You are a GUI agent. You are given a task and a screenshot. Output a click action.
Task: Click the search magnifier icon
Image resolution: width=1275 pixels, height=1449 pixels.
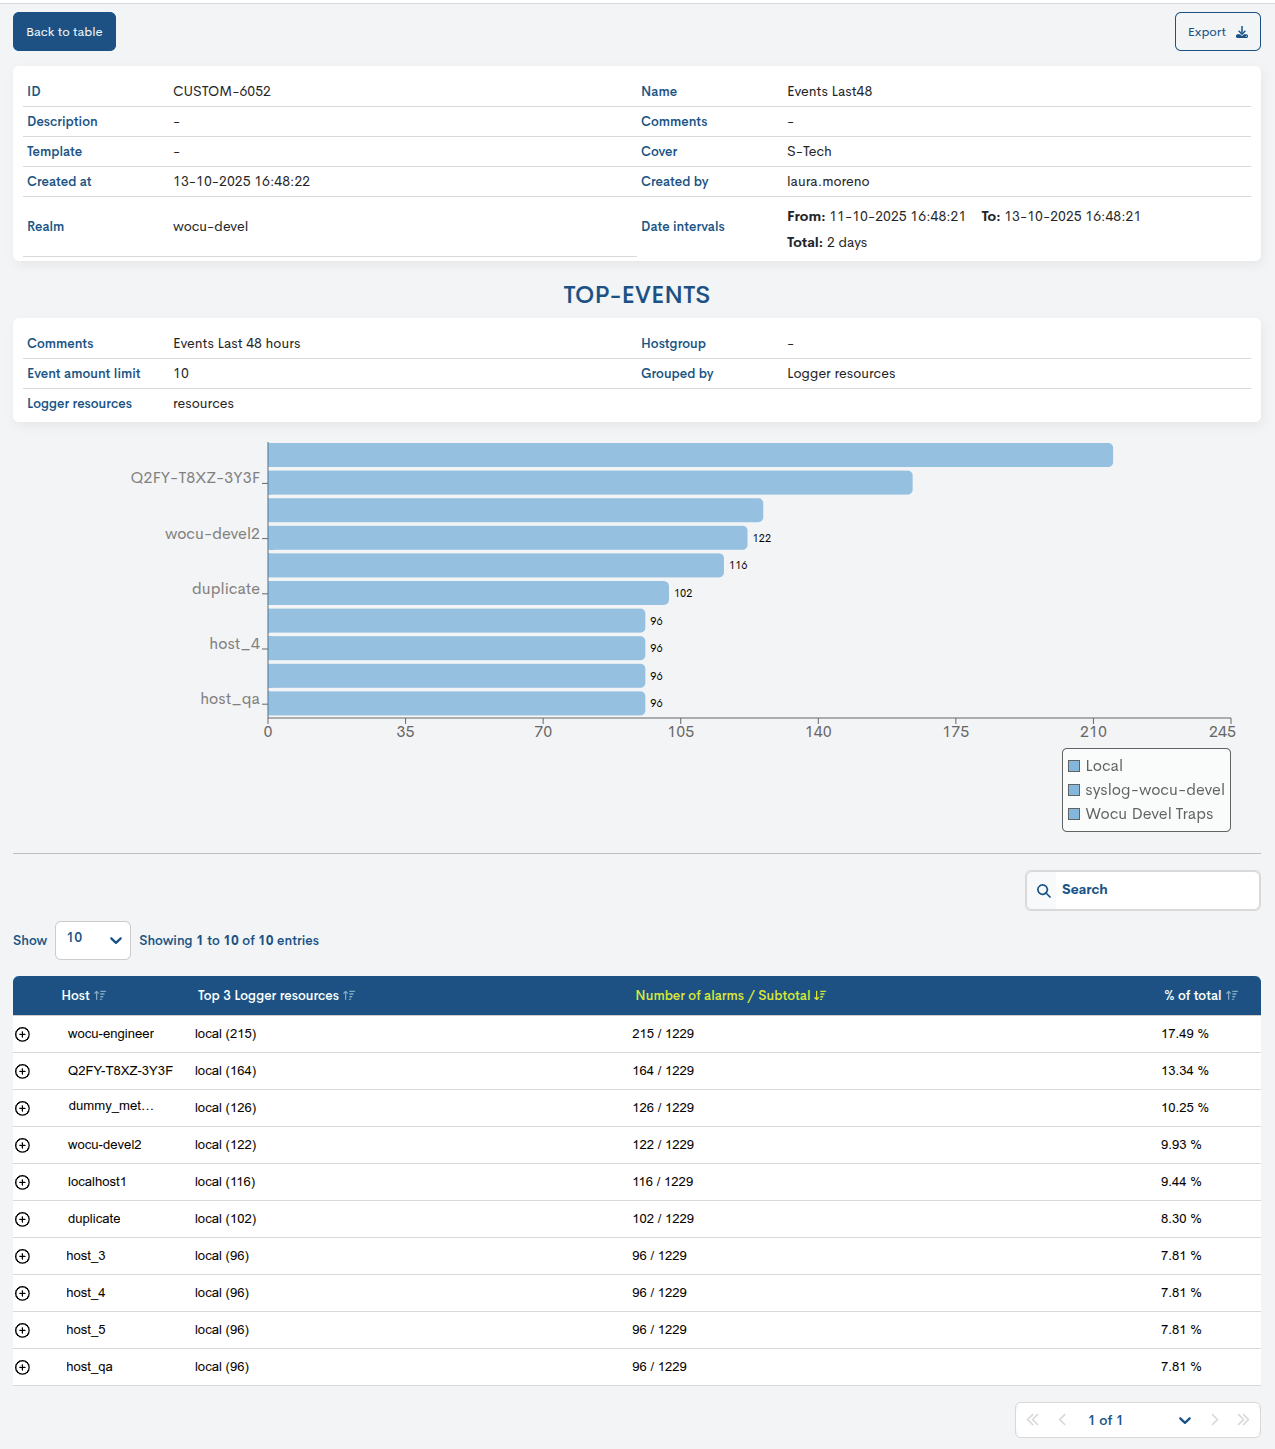click(1043, 890)
